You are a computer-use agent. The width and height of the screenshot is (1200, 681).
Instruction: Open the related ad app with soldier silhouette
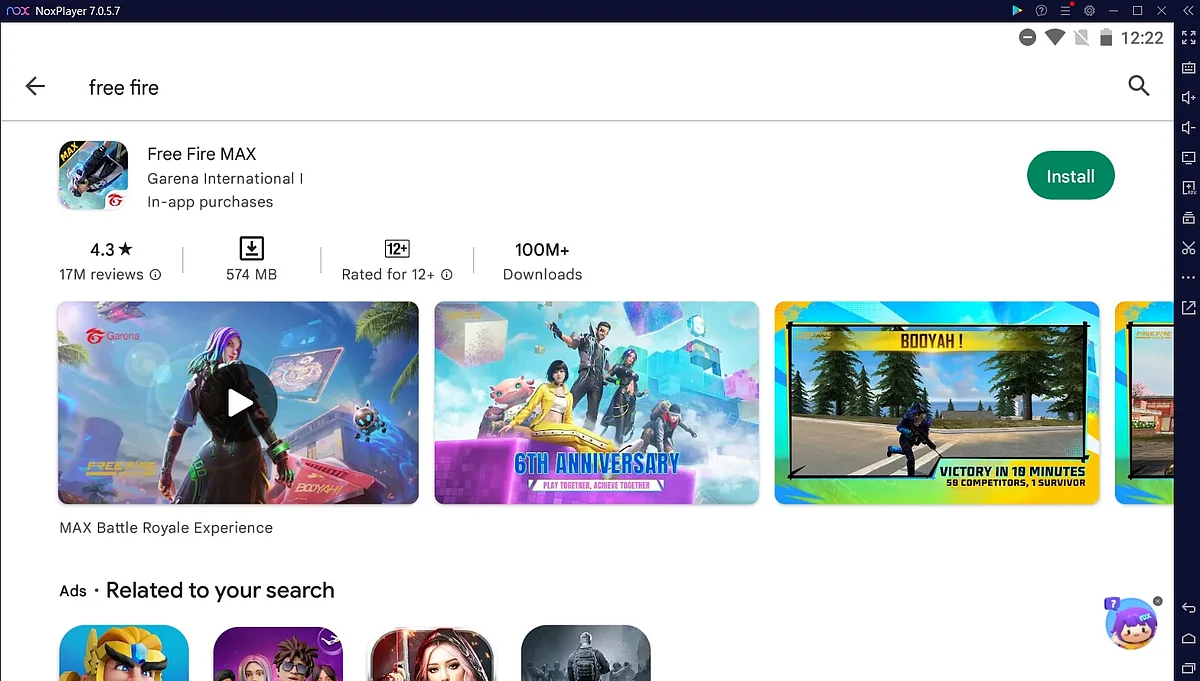pos(586,653)
